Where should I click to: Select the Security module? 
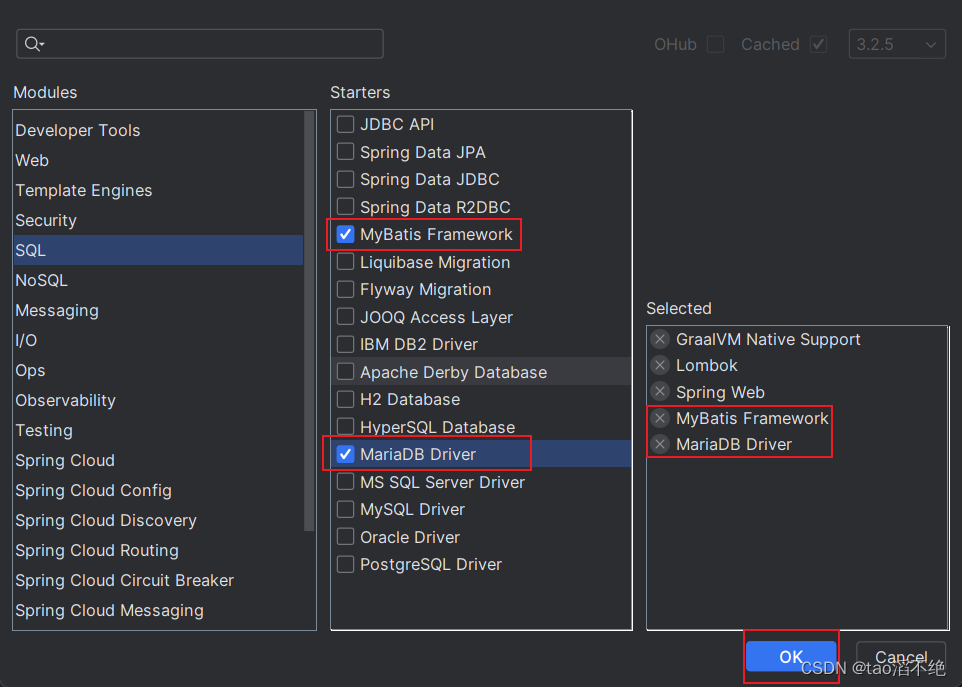click(x=158, y=220)
